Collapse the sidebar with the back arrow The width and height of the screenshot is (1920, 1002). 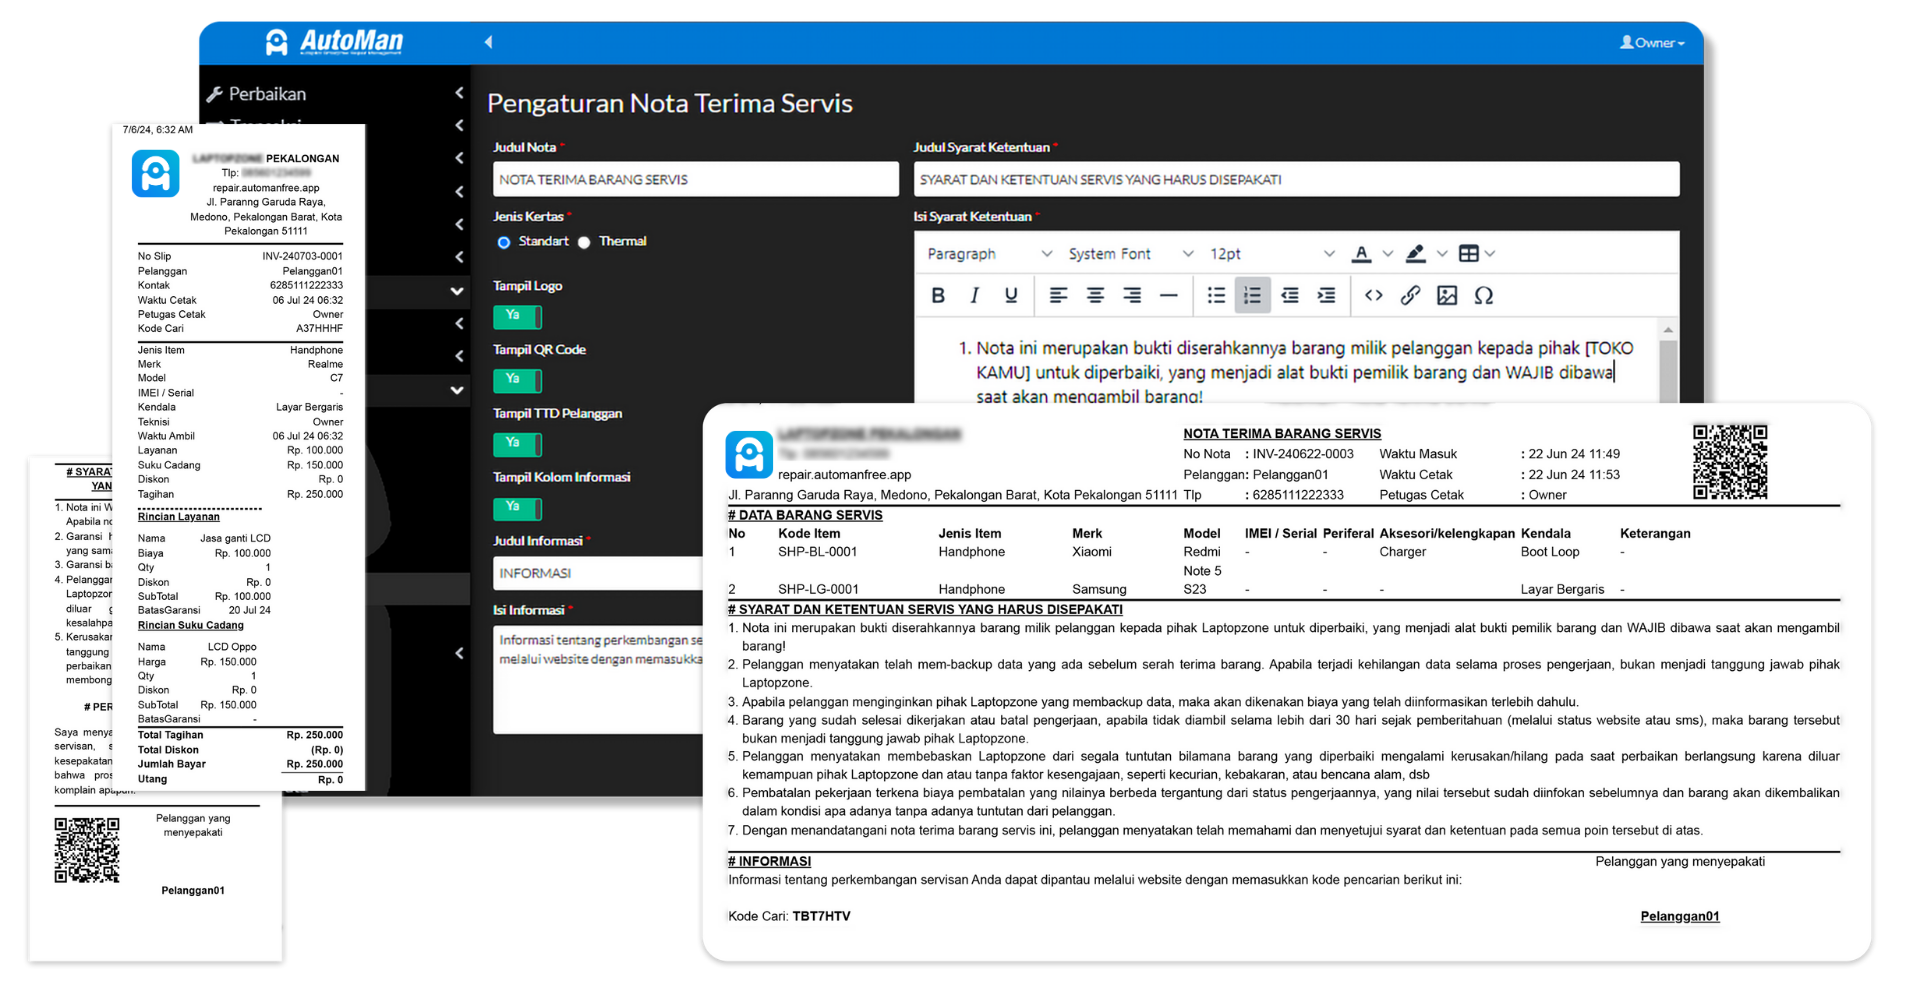[488, 42]
